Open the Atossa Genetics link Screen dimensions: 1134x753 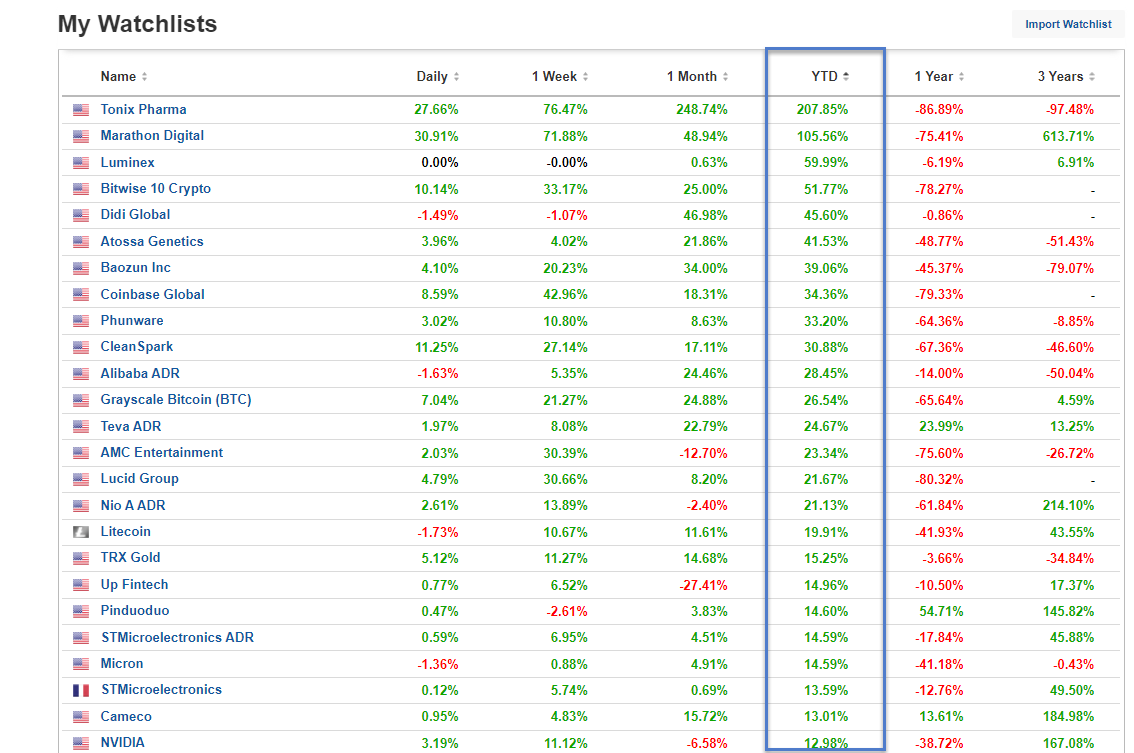click(152, 241)
